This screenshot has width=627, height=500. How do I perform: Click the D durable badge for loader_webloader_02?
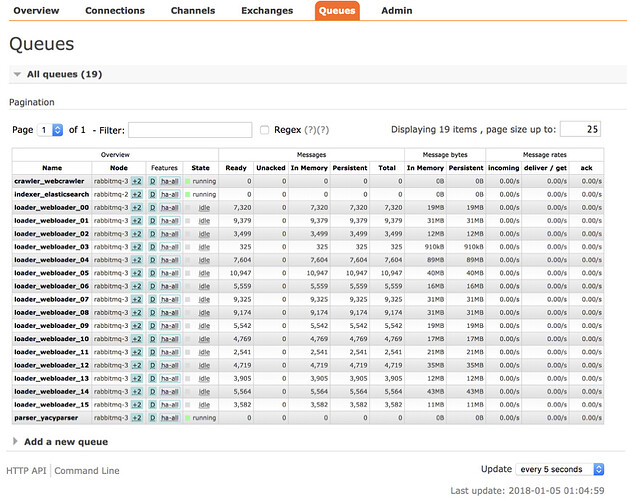click(152, 234)
